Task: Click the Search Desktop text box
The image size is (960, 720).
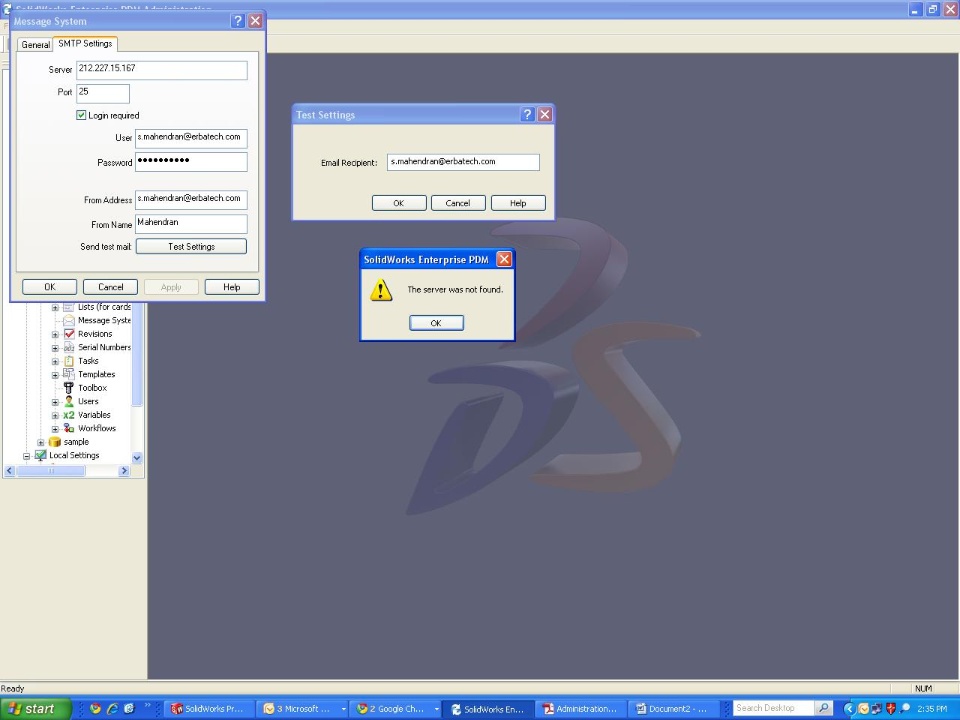Action: pos(774,708)
